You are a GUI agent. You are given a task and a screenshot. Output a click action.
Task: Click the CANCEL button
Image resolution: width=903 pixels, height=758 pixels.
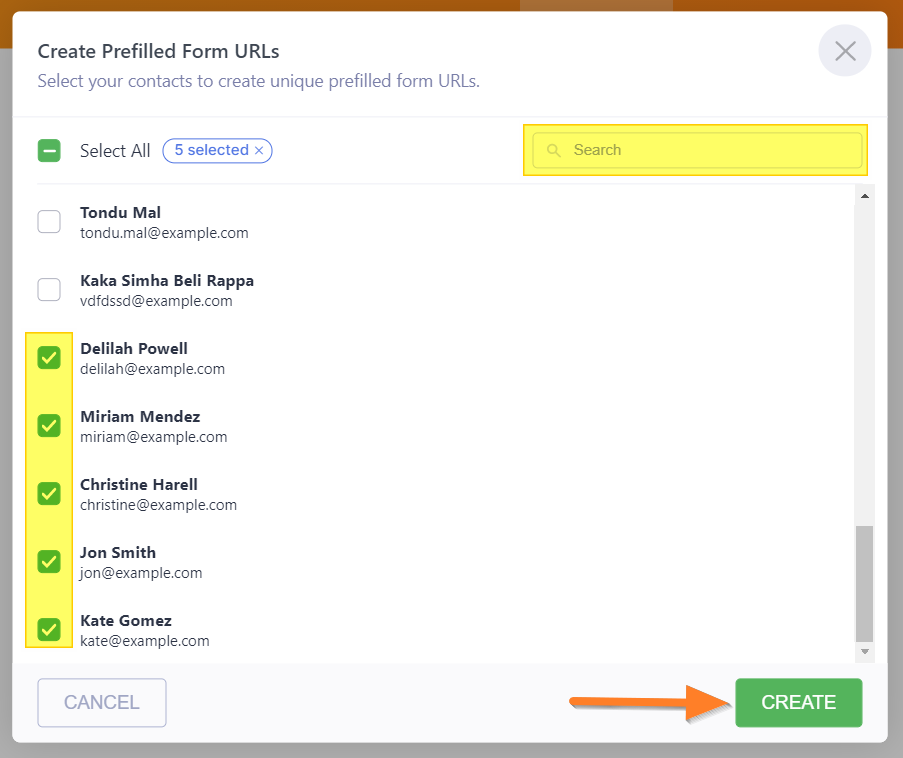[102, 703]
